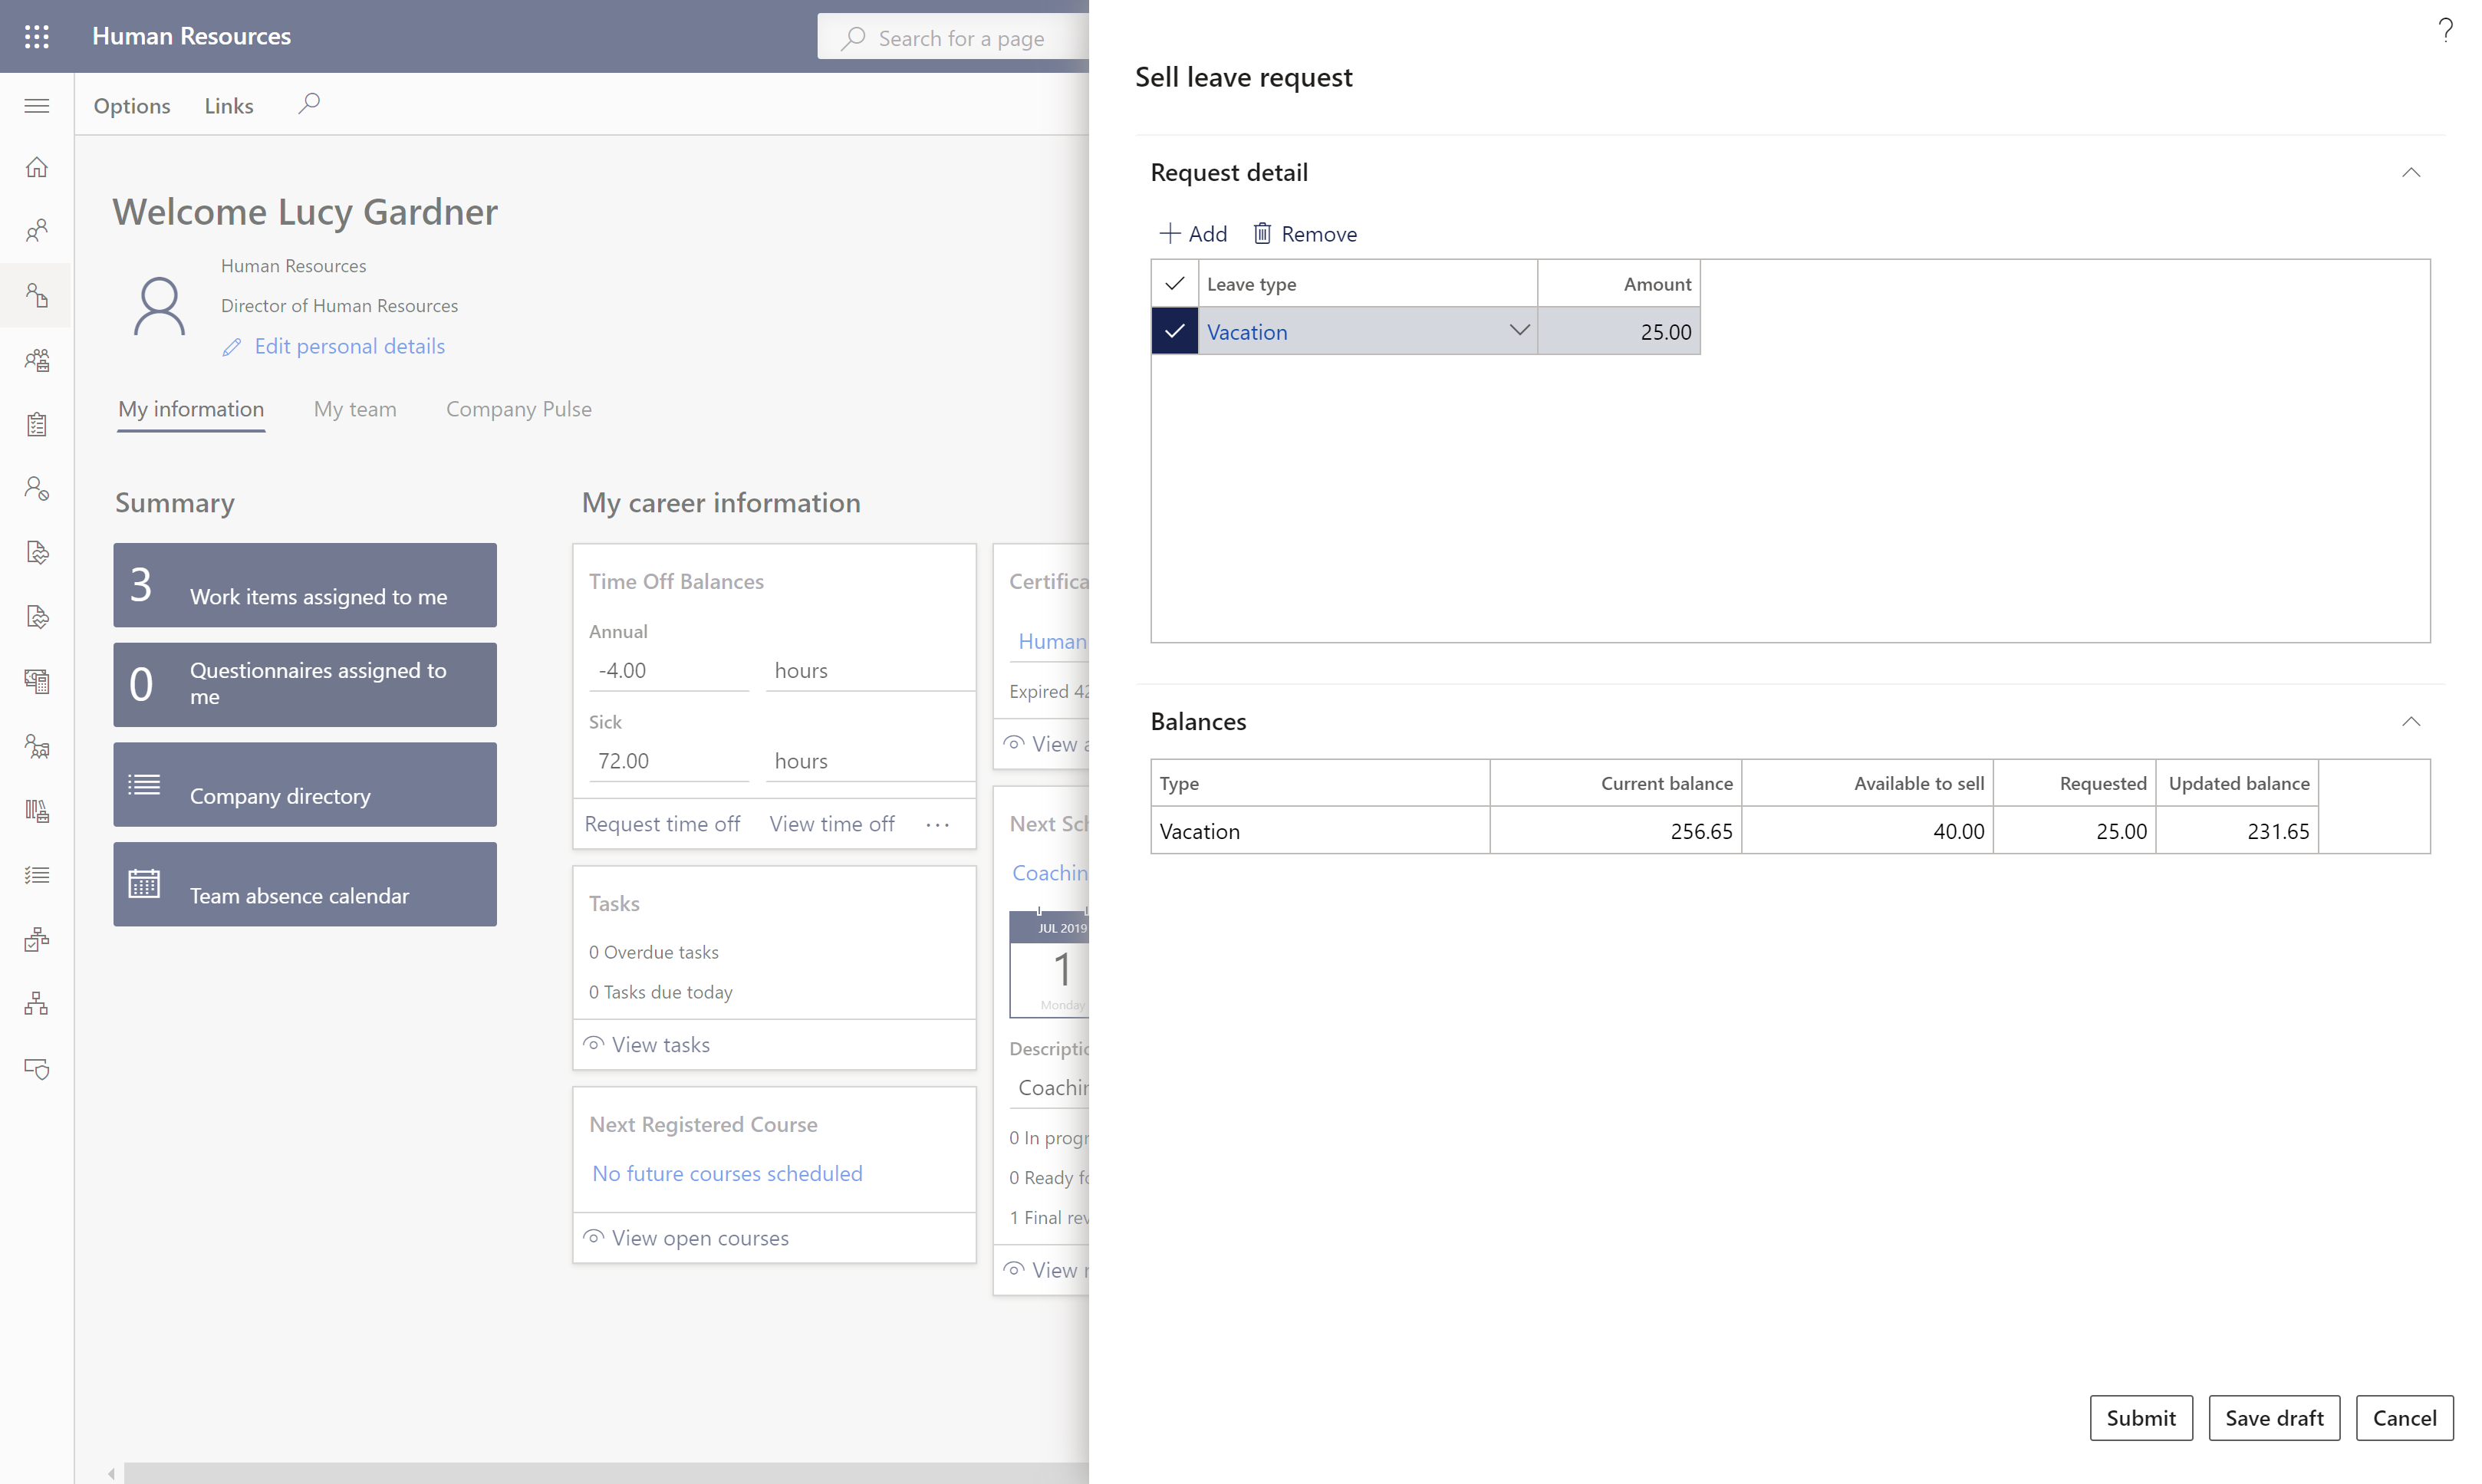Click the View time off link
Image resolution: width=2482 pixels, height=1484 pixels.
tap(831, 823)
